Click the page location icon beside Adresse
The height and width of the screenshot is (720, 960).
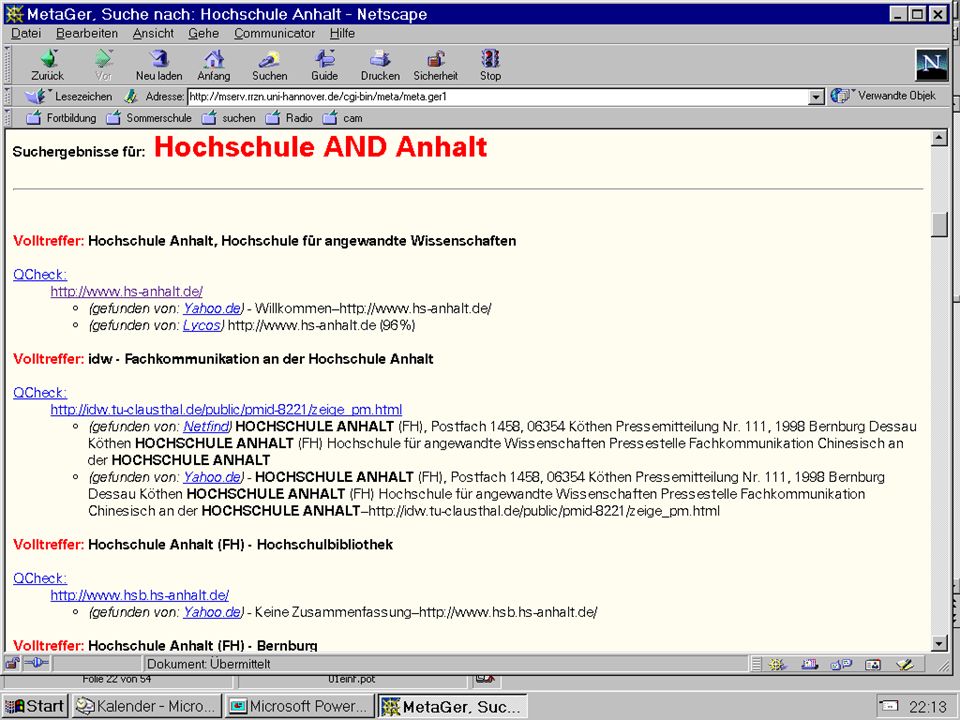(x=130, y=96)
